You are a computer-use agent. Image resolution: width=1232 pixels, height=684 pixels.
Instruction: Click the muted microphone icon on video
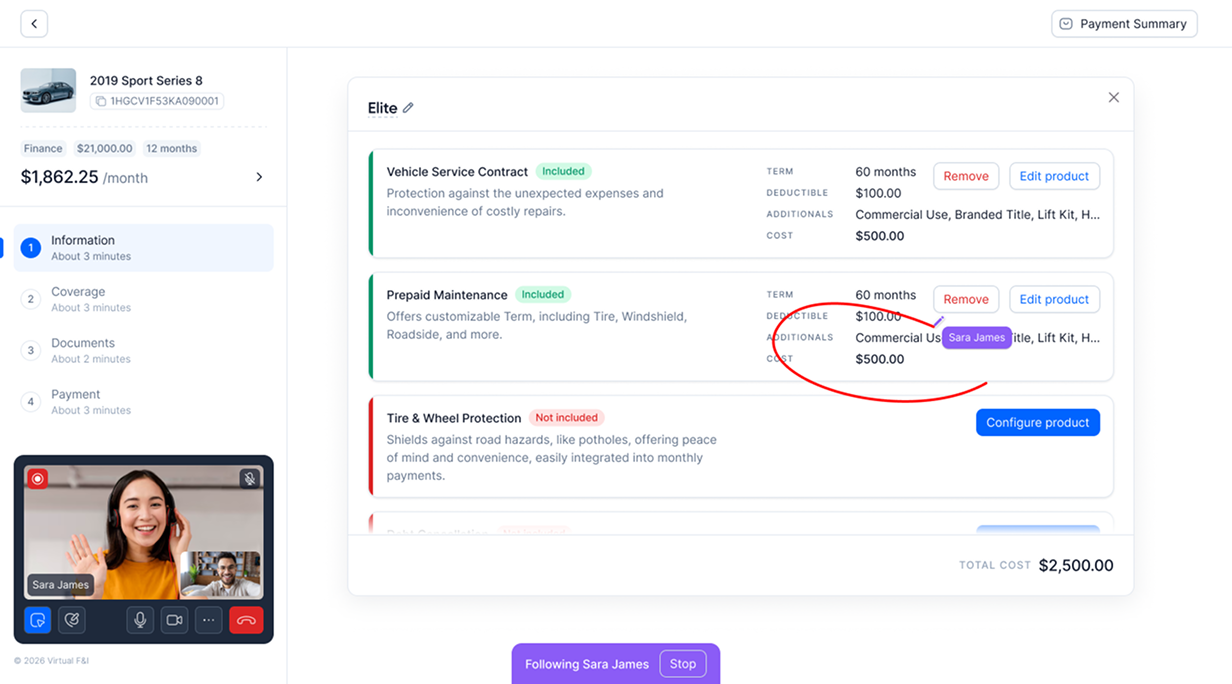(250, 479)
